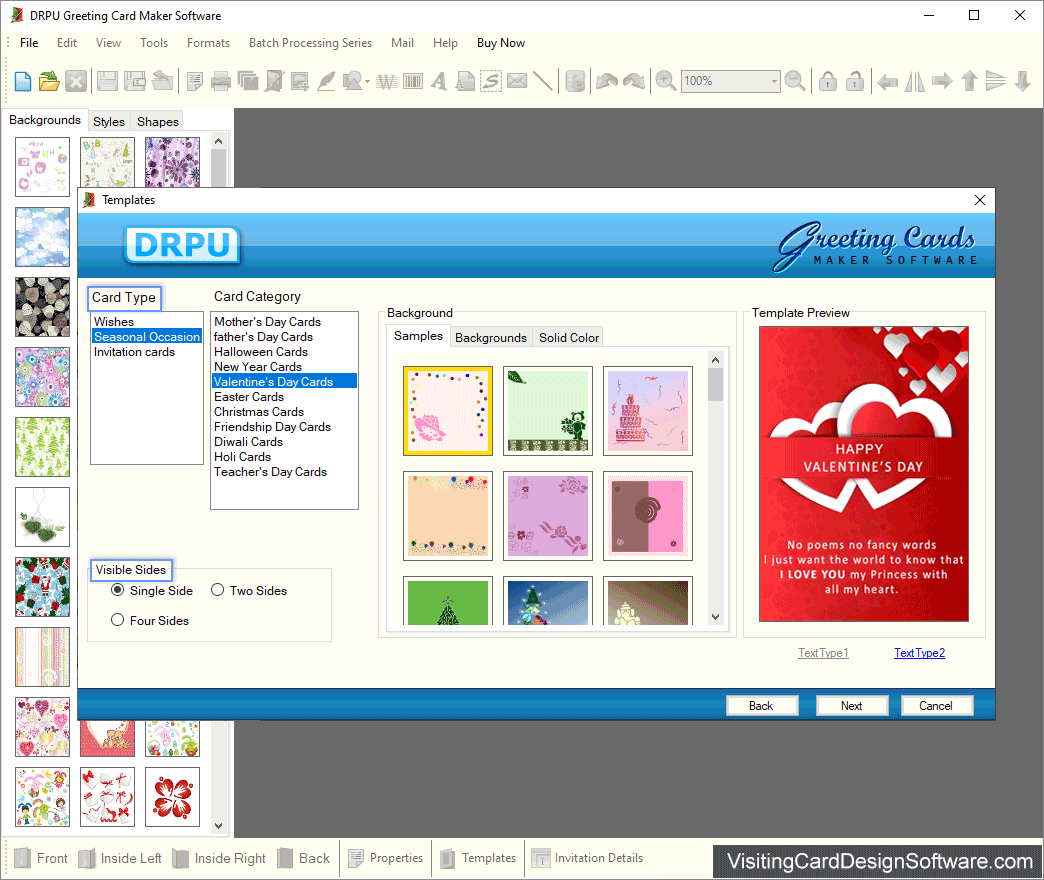The height and width of the screenshot is (880, 1044).
Task: Click the database cylinder toolbar icon
Action: pos(575,81)
